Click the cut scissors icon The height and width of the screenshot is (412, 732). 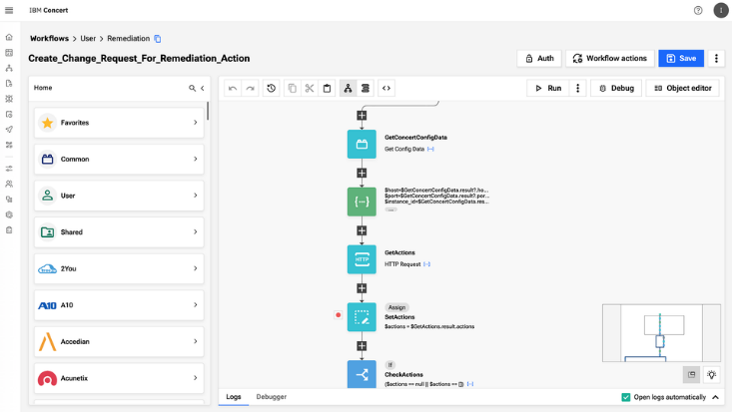click(310, 88)
